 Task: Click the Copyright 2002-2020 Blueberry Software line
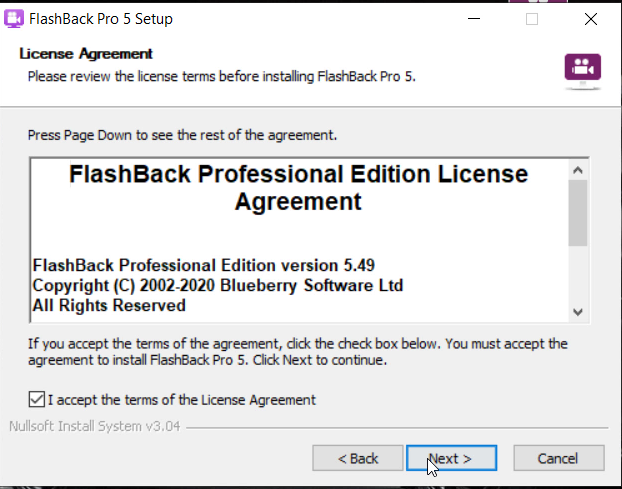pyautogui.click(x=218, y=286)
